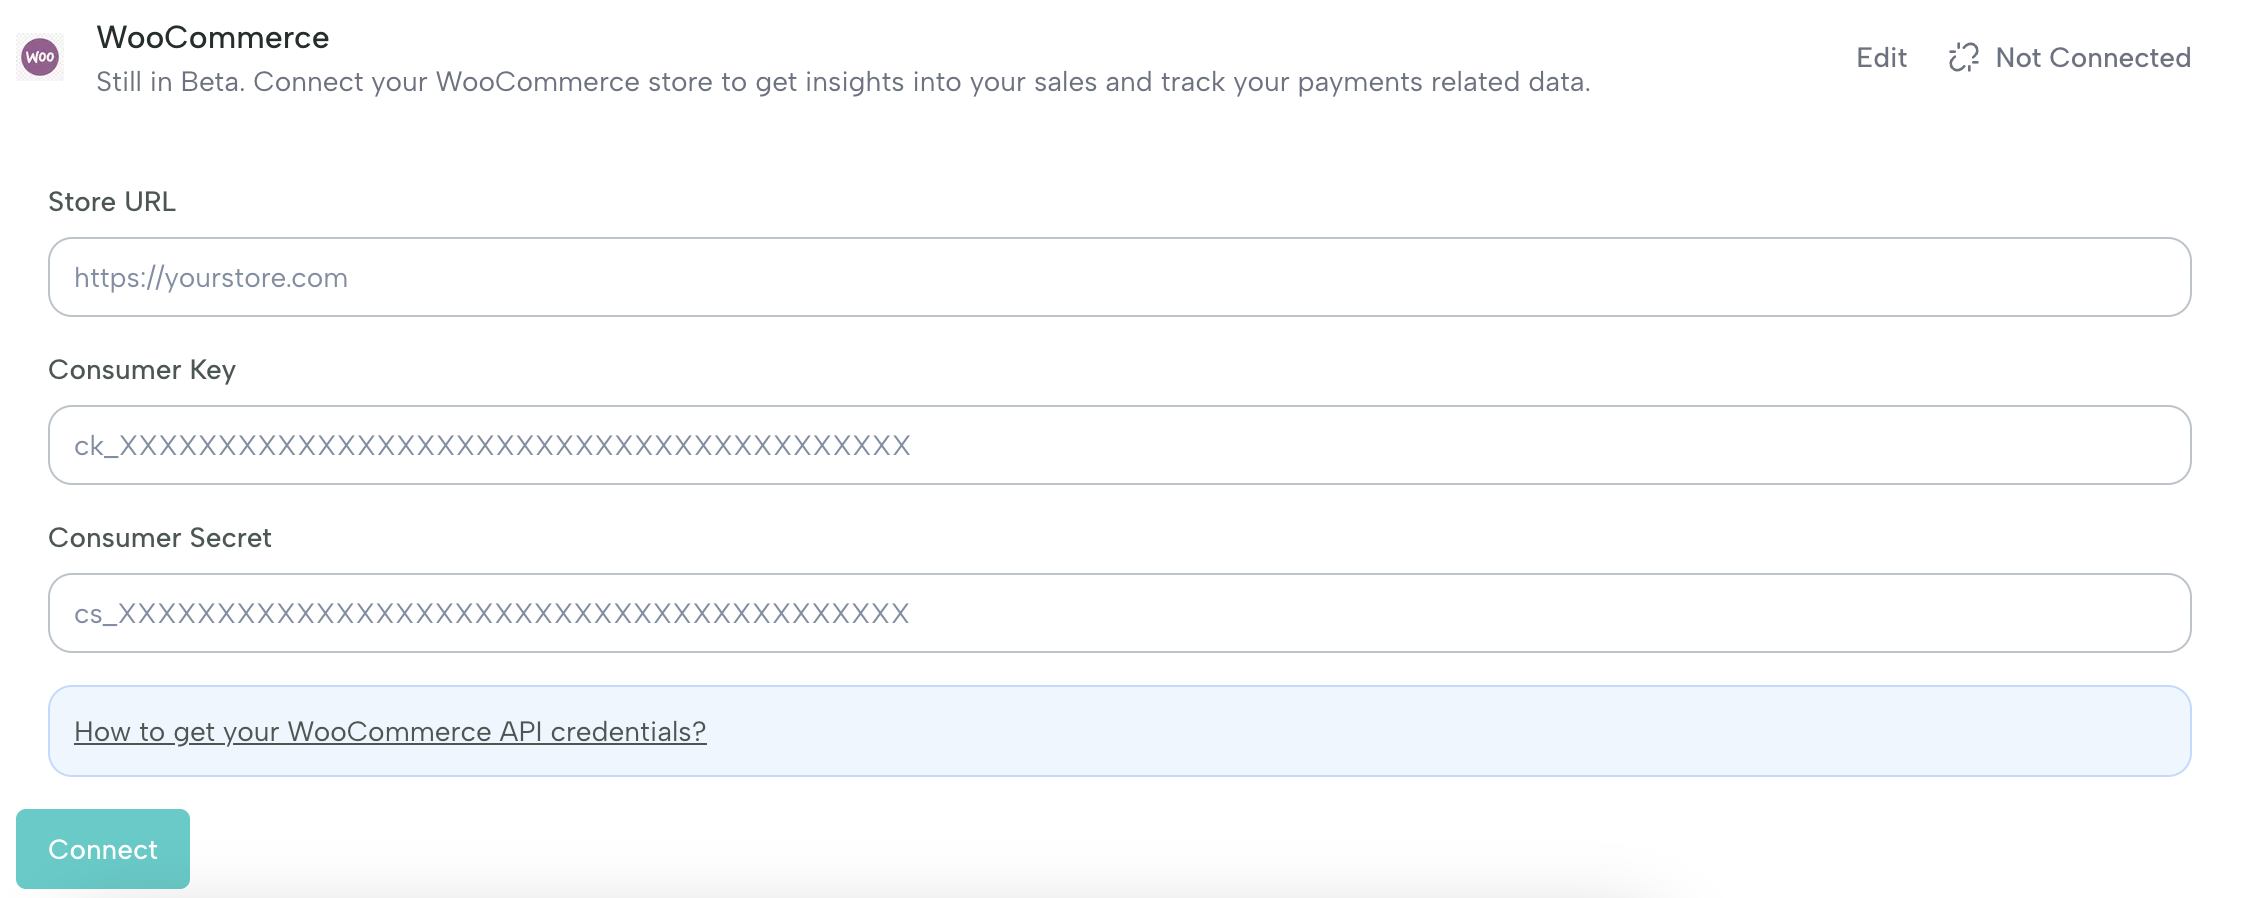Viewport: 2242px width, 898px height.
Task: Click Edit next to connection status
Action: pos(1881,57)
